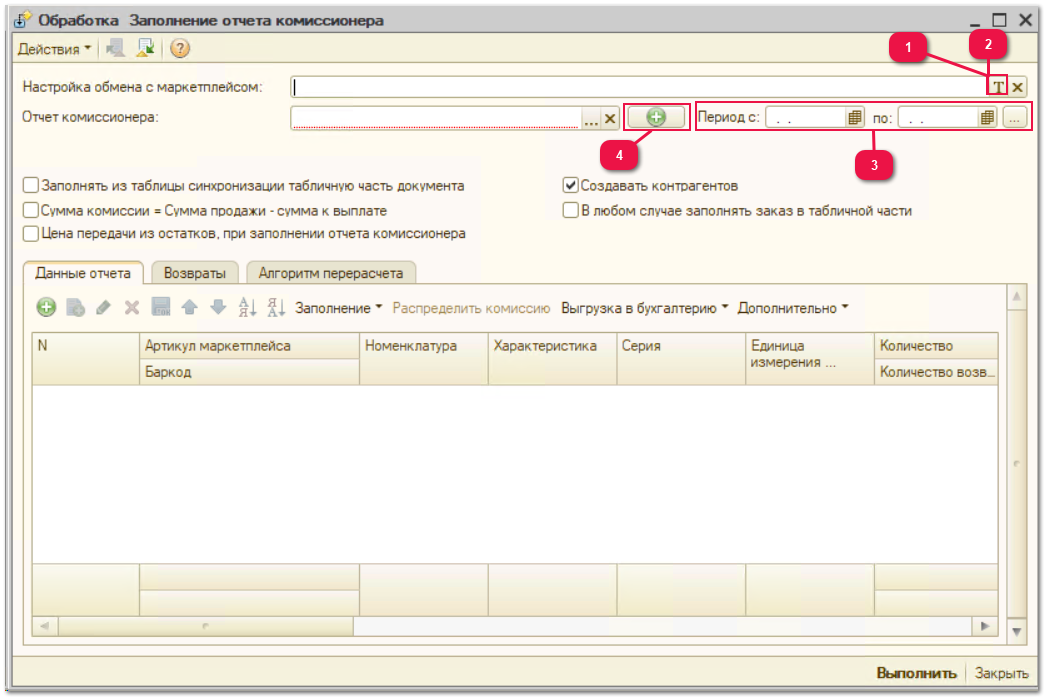The image size is (1047, 700).
Task: Focus the по end date field
Action: click(x=938, y=118)
